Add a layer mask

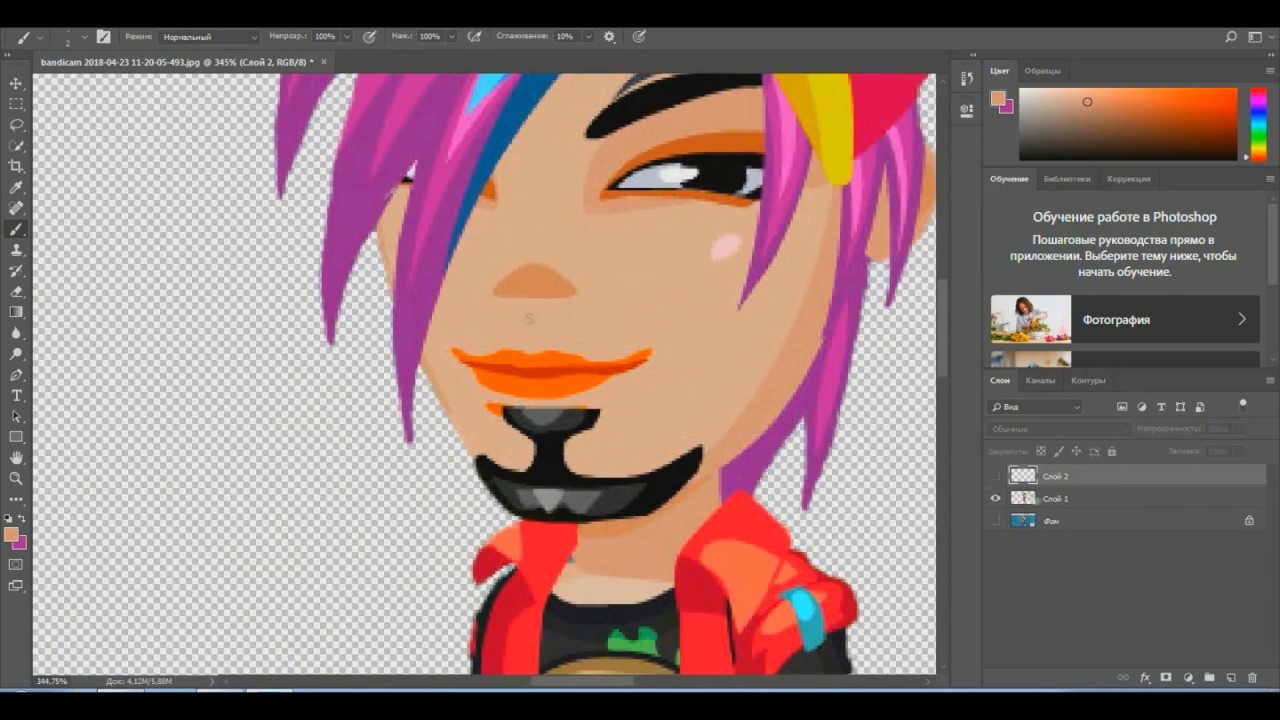pyautogui.click(x=1166, y=678)
